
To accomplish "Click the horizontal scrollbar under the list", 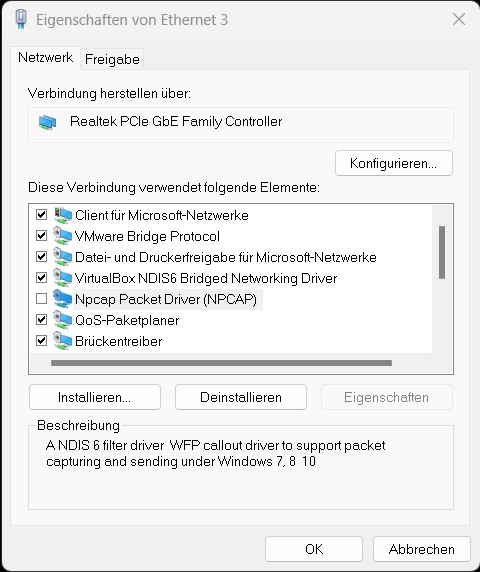I will pos(221,363).
